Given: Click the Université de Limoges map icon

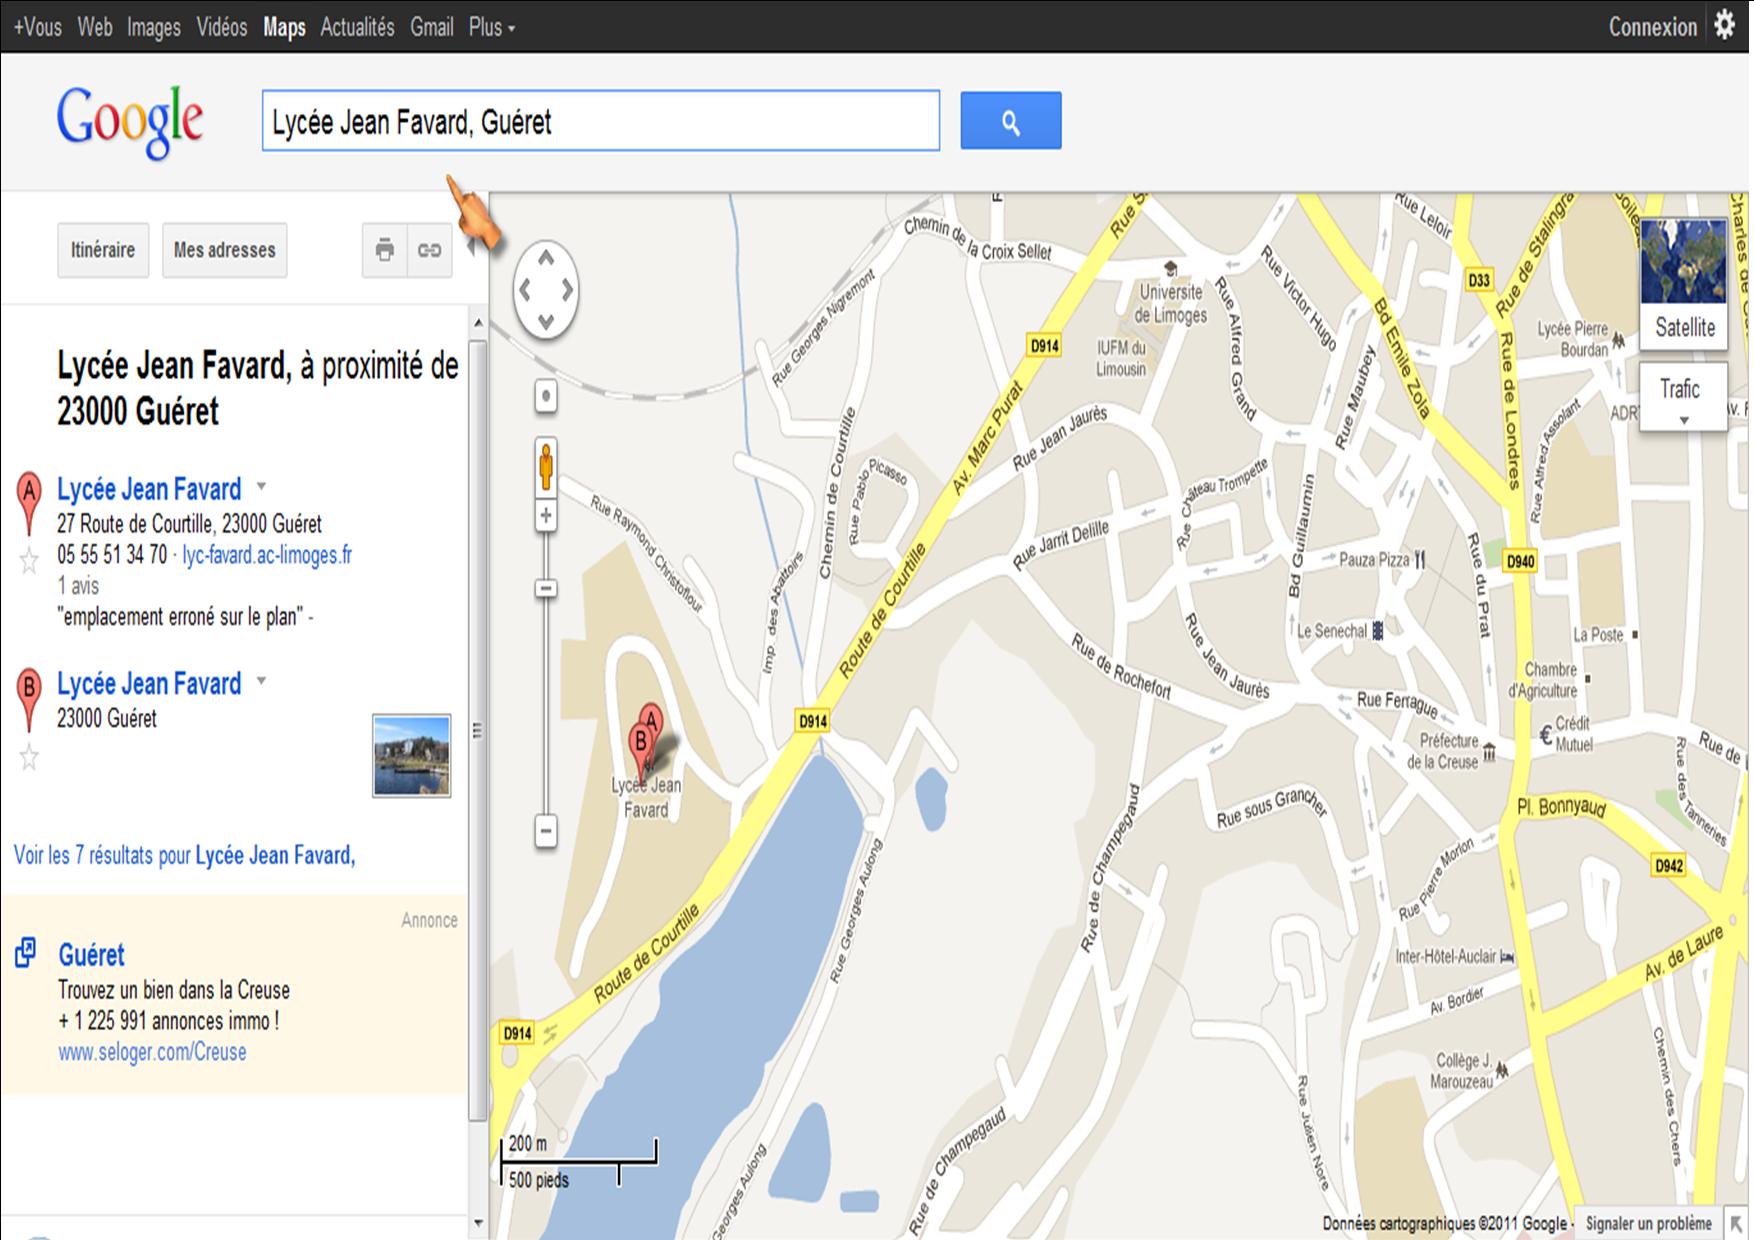Looking at the screenshot, I should [1169, 268].
